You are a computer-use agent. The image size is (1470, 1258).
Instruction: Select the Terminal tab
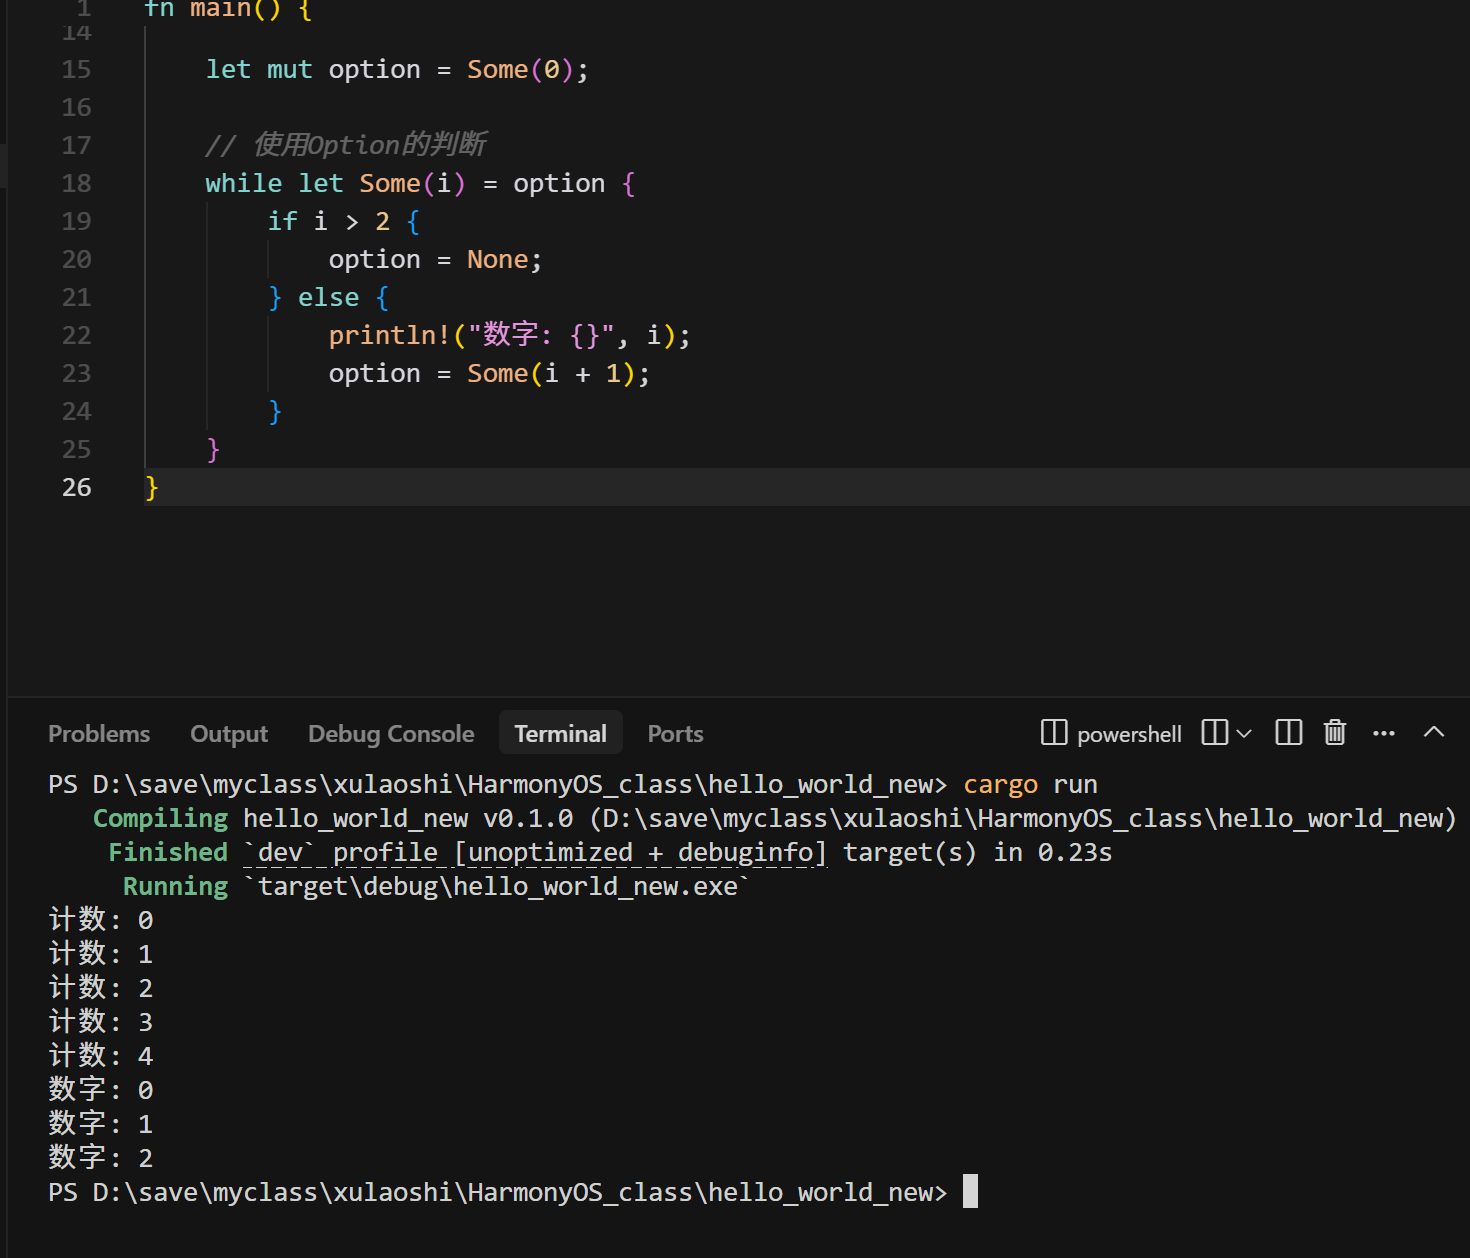(561, 734)
